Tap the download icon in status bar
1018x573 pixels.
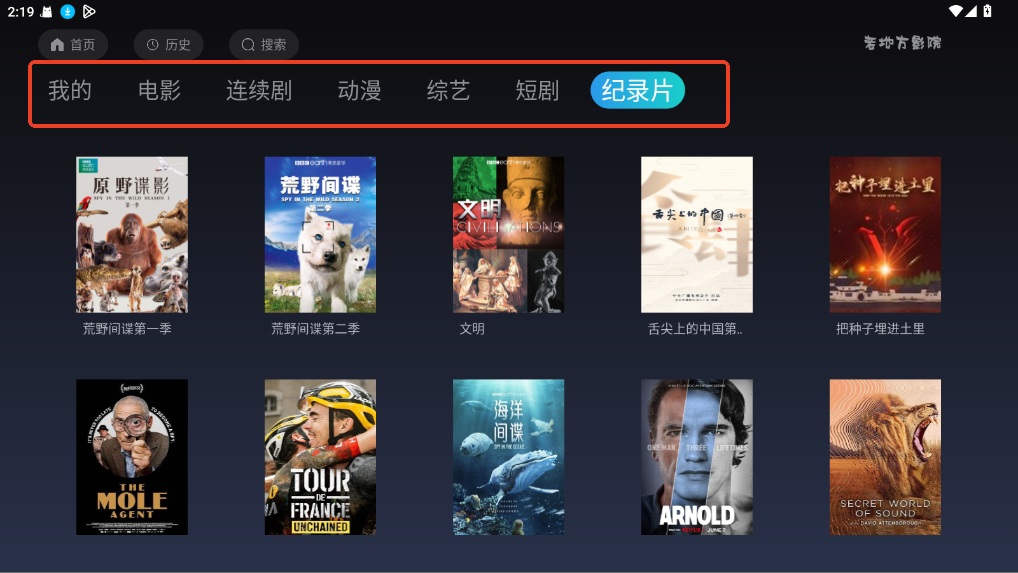point(68,11)
